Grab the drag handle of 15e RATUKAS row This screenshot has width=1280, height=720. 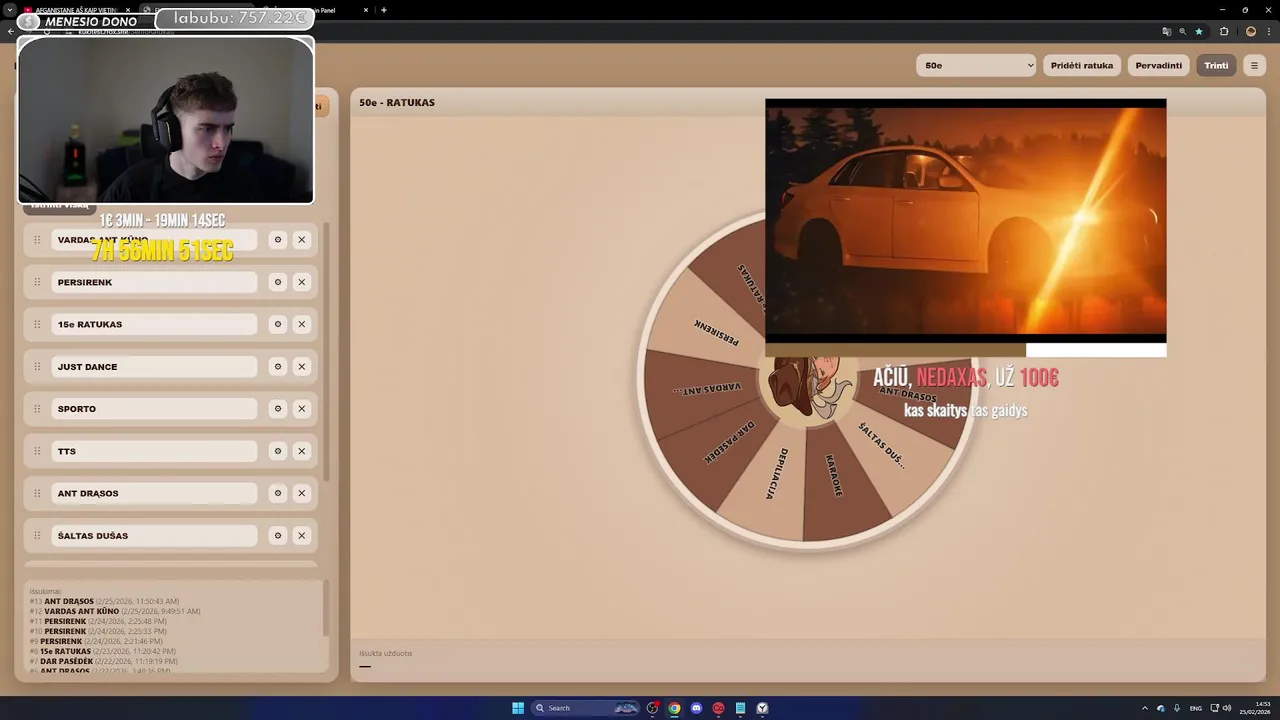point(37,324)
